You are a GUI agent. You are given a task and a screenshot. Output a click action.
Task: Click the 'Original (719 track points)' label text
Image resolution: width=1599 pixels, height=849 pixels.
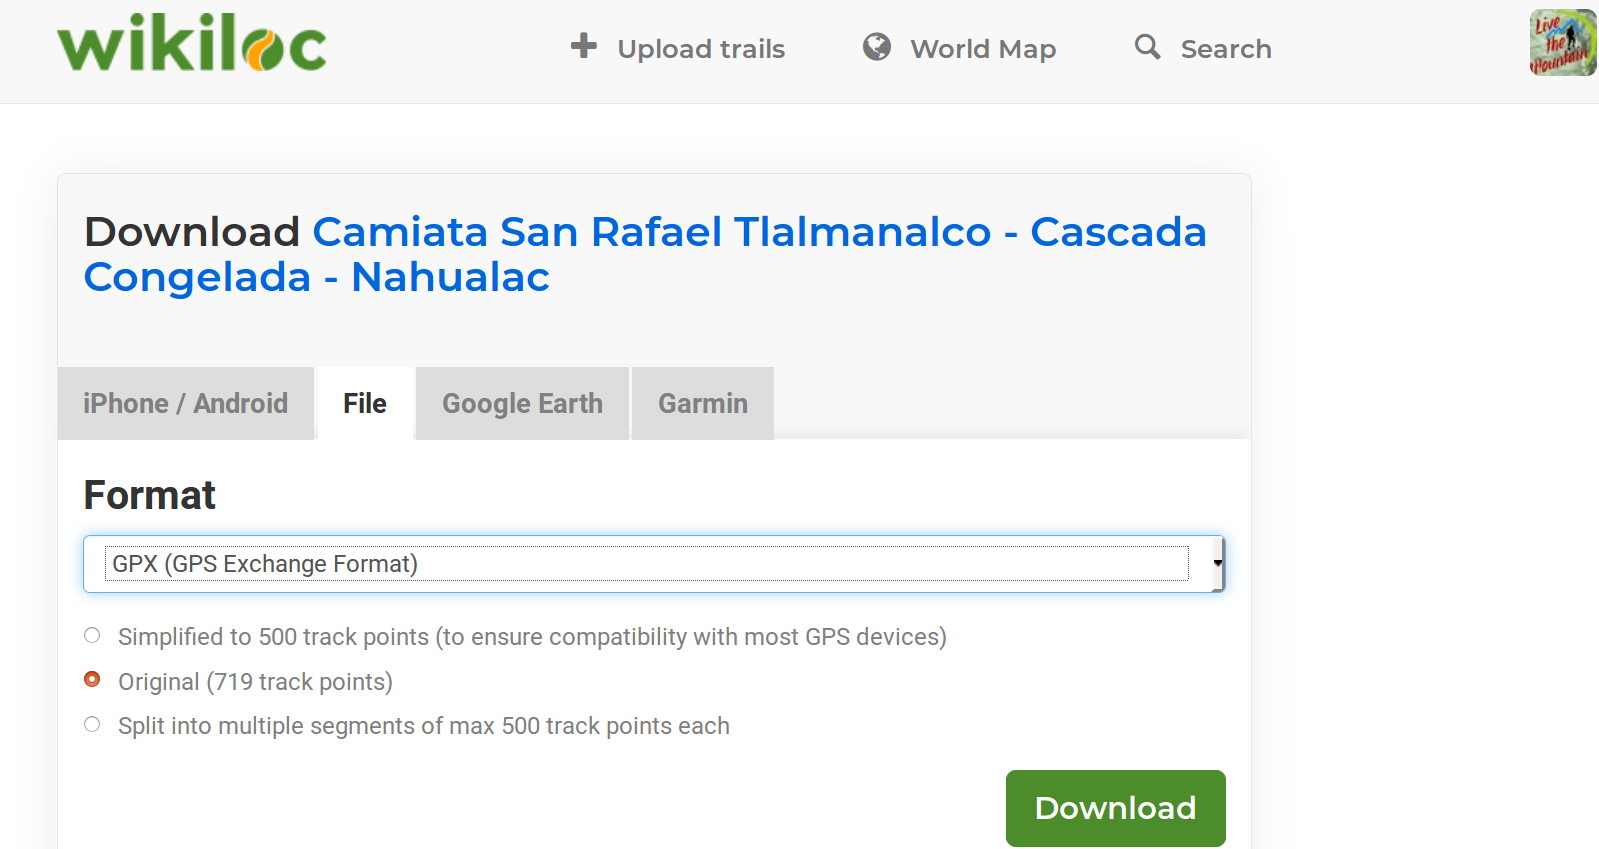click(x=255, y=682)
